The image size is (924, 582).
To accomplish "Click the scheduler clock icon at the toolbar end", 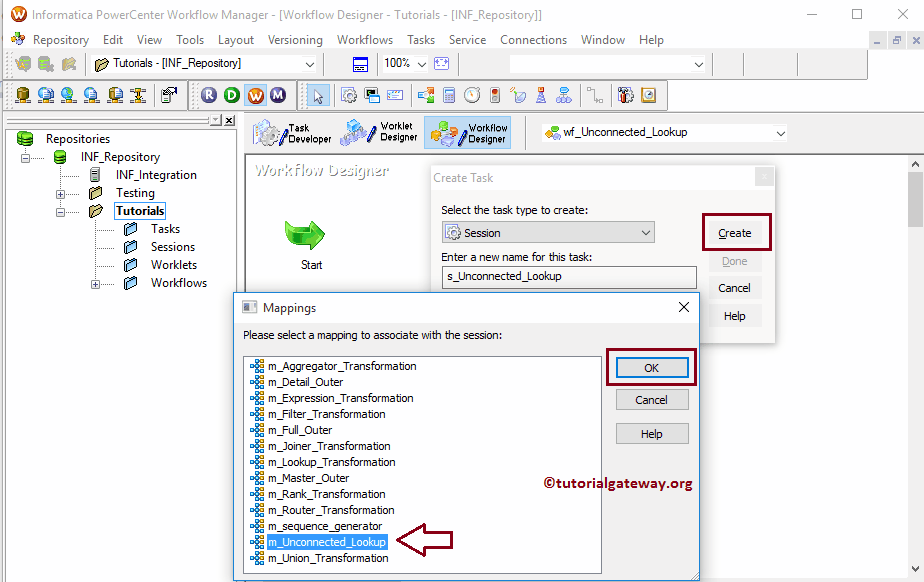I will tap(648, 95).
